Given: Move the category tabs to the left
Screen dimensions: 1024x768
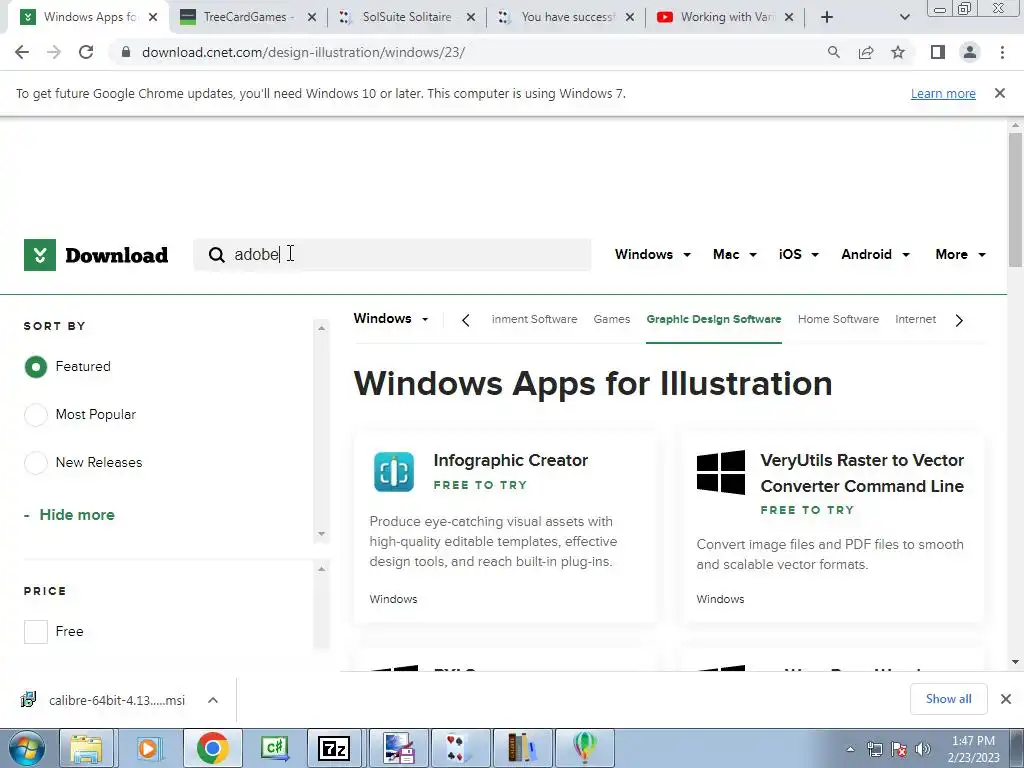Looking at the screenshot, I should (x=466, y=320).
